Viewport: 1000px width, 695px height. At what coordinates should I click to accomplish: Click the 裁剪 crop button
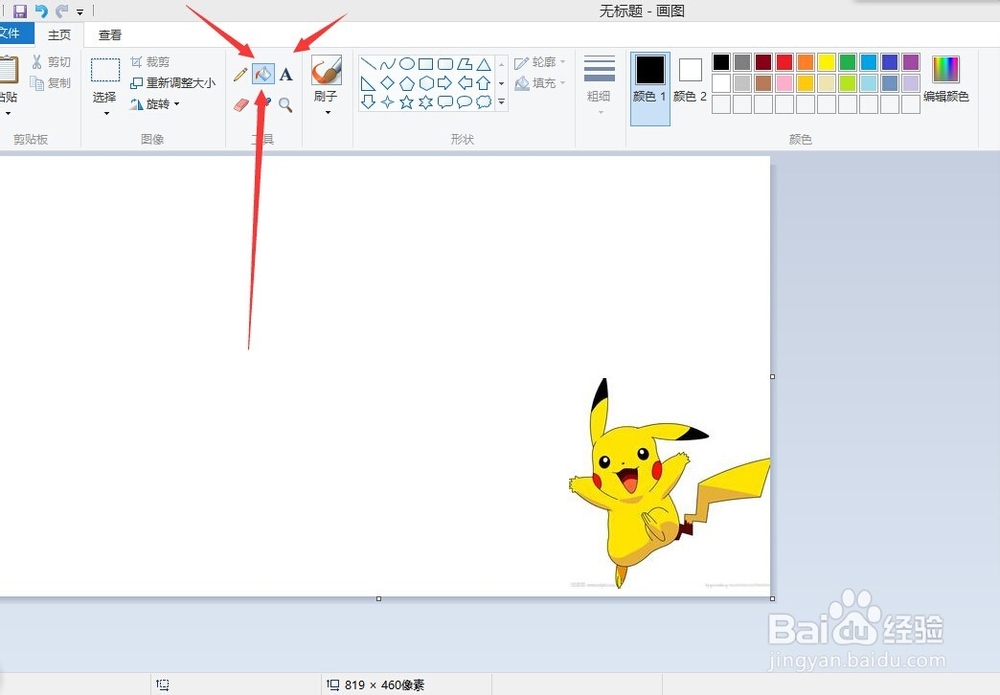coord(151,62)
